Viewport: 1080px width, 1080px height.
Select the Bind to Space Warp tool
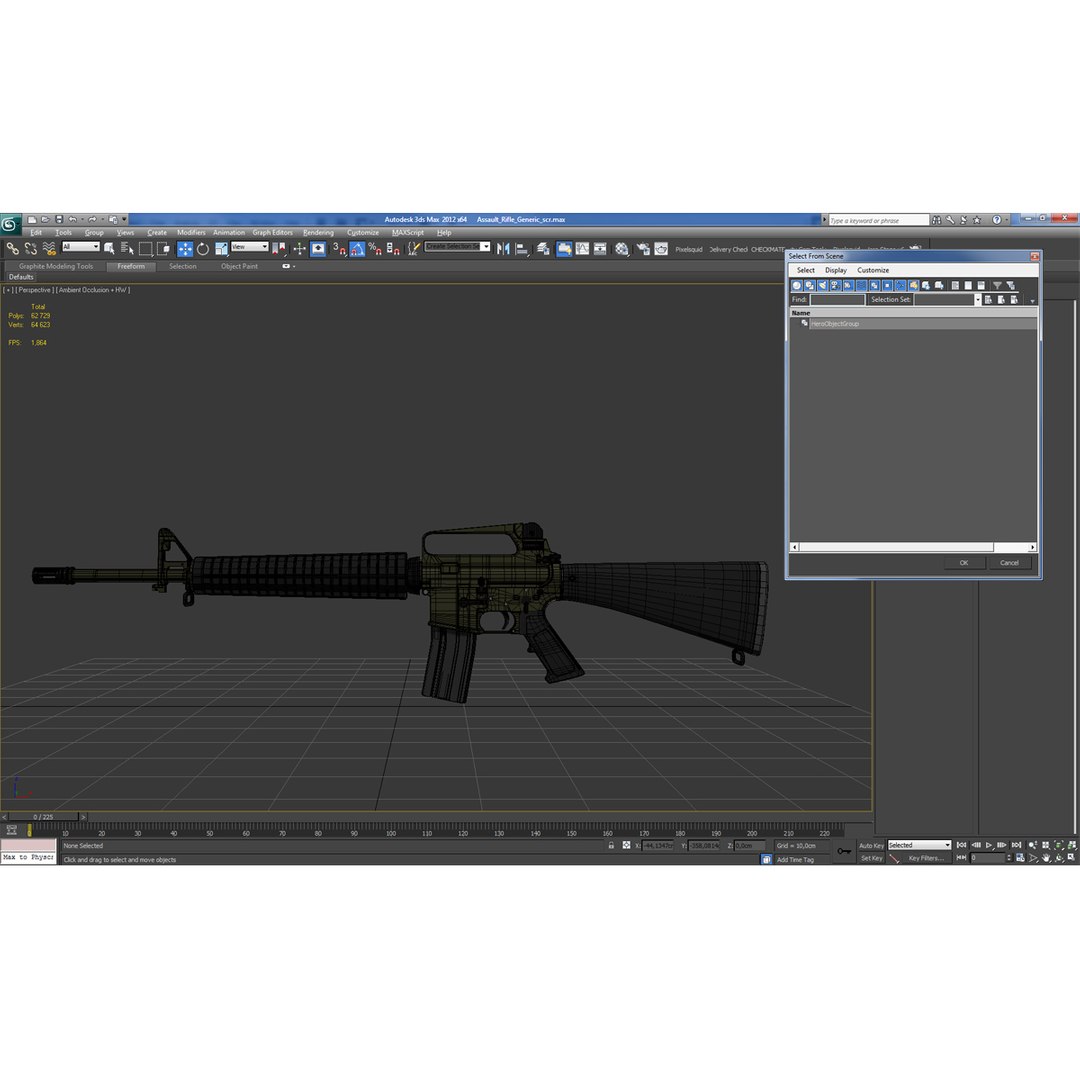(49, 249)
